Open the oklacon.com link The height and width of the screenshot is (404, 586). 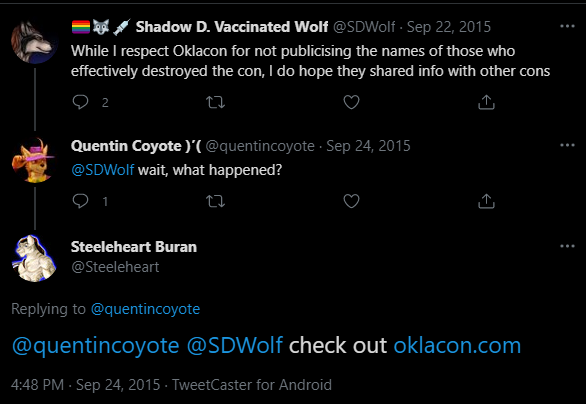coord(457,345)
